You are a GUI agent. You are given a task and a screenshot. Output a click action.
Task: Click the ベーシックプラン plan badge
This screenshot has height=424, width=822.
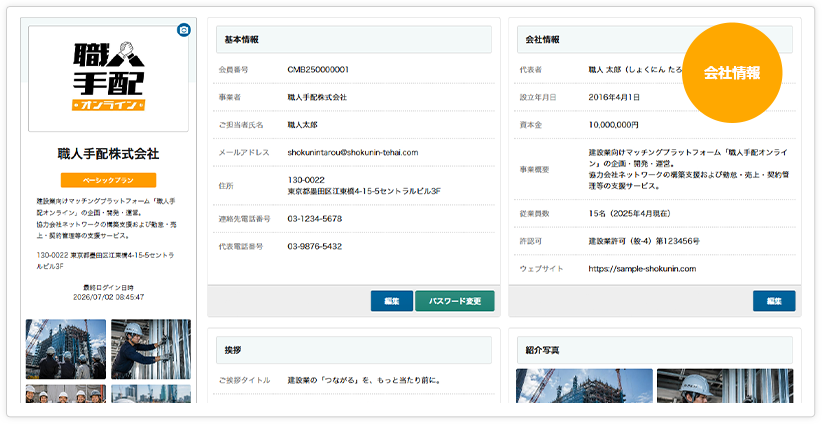click(x=109, y=180)
